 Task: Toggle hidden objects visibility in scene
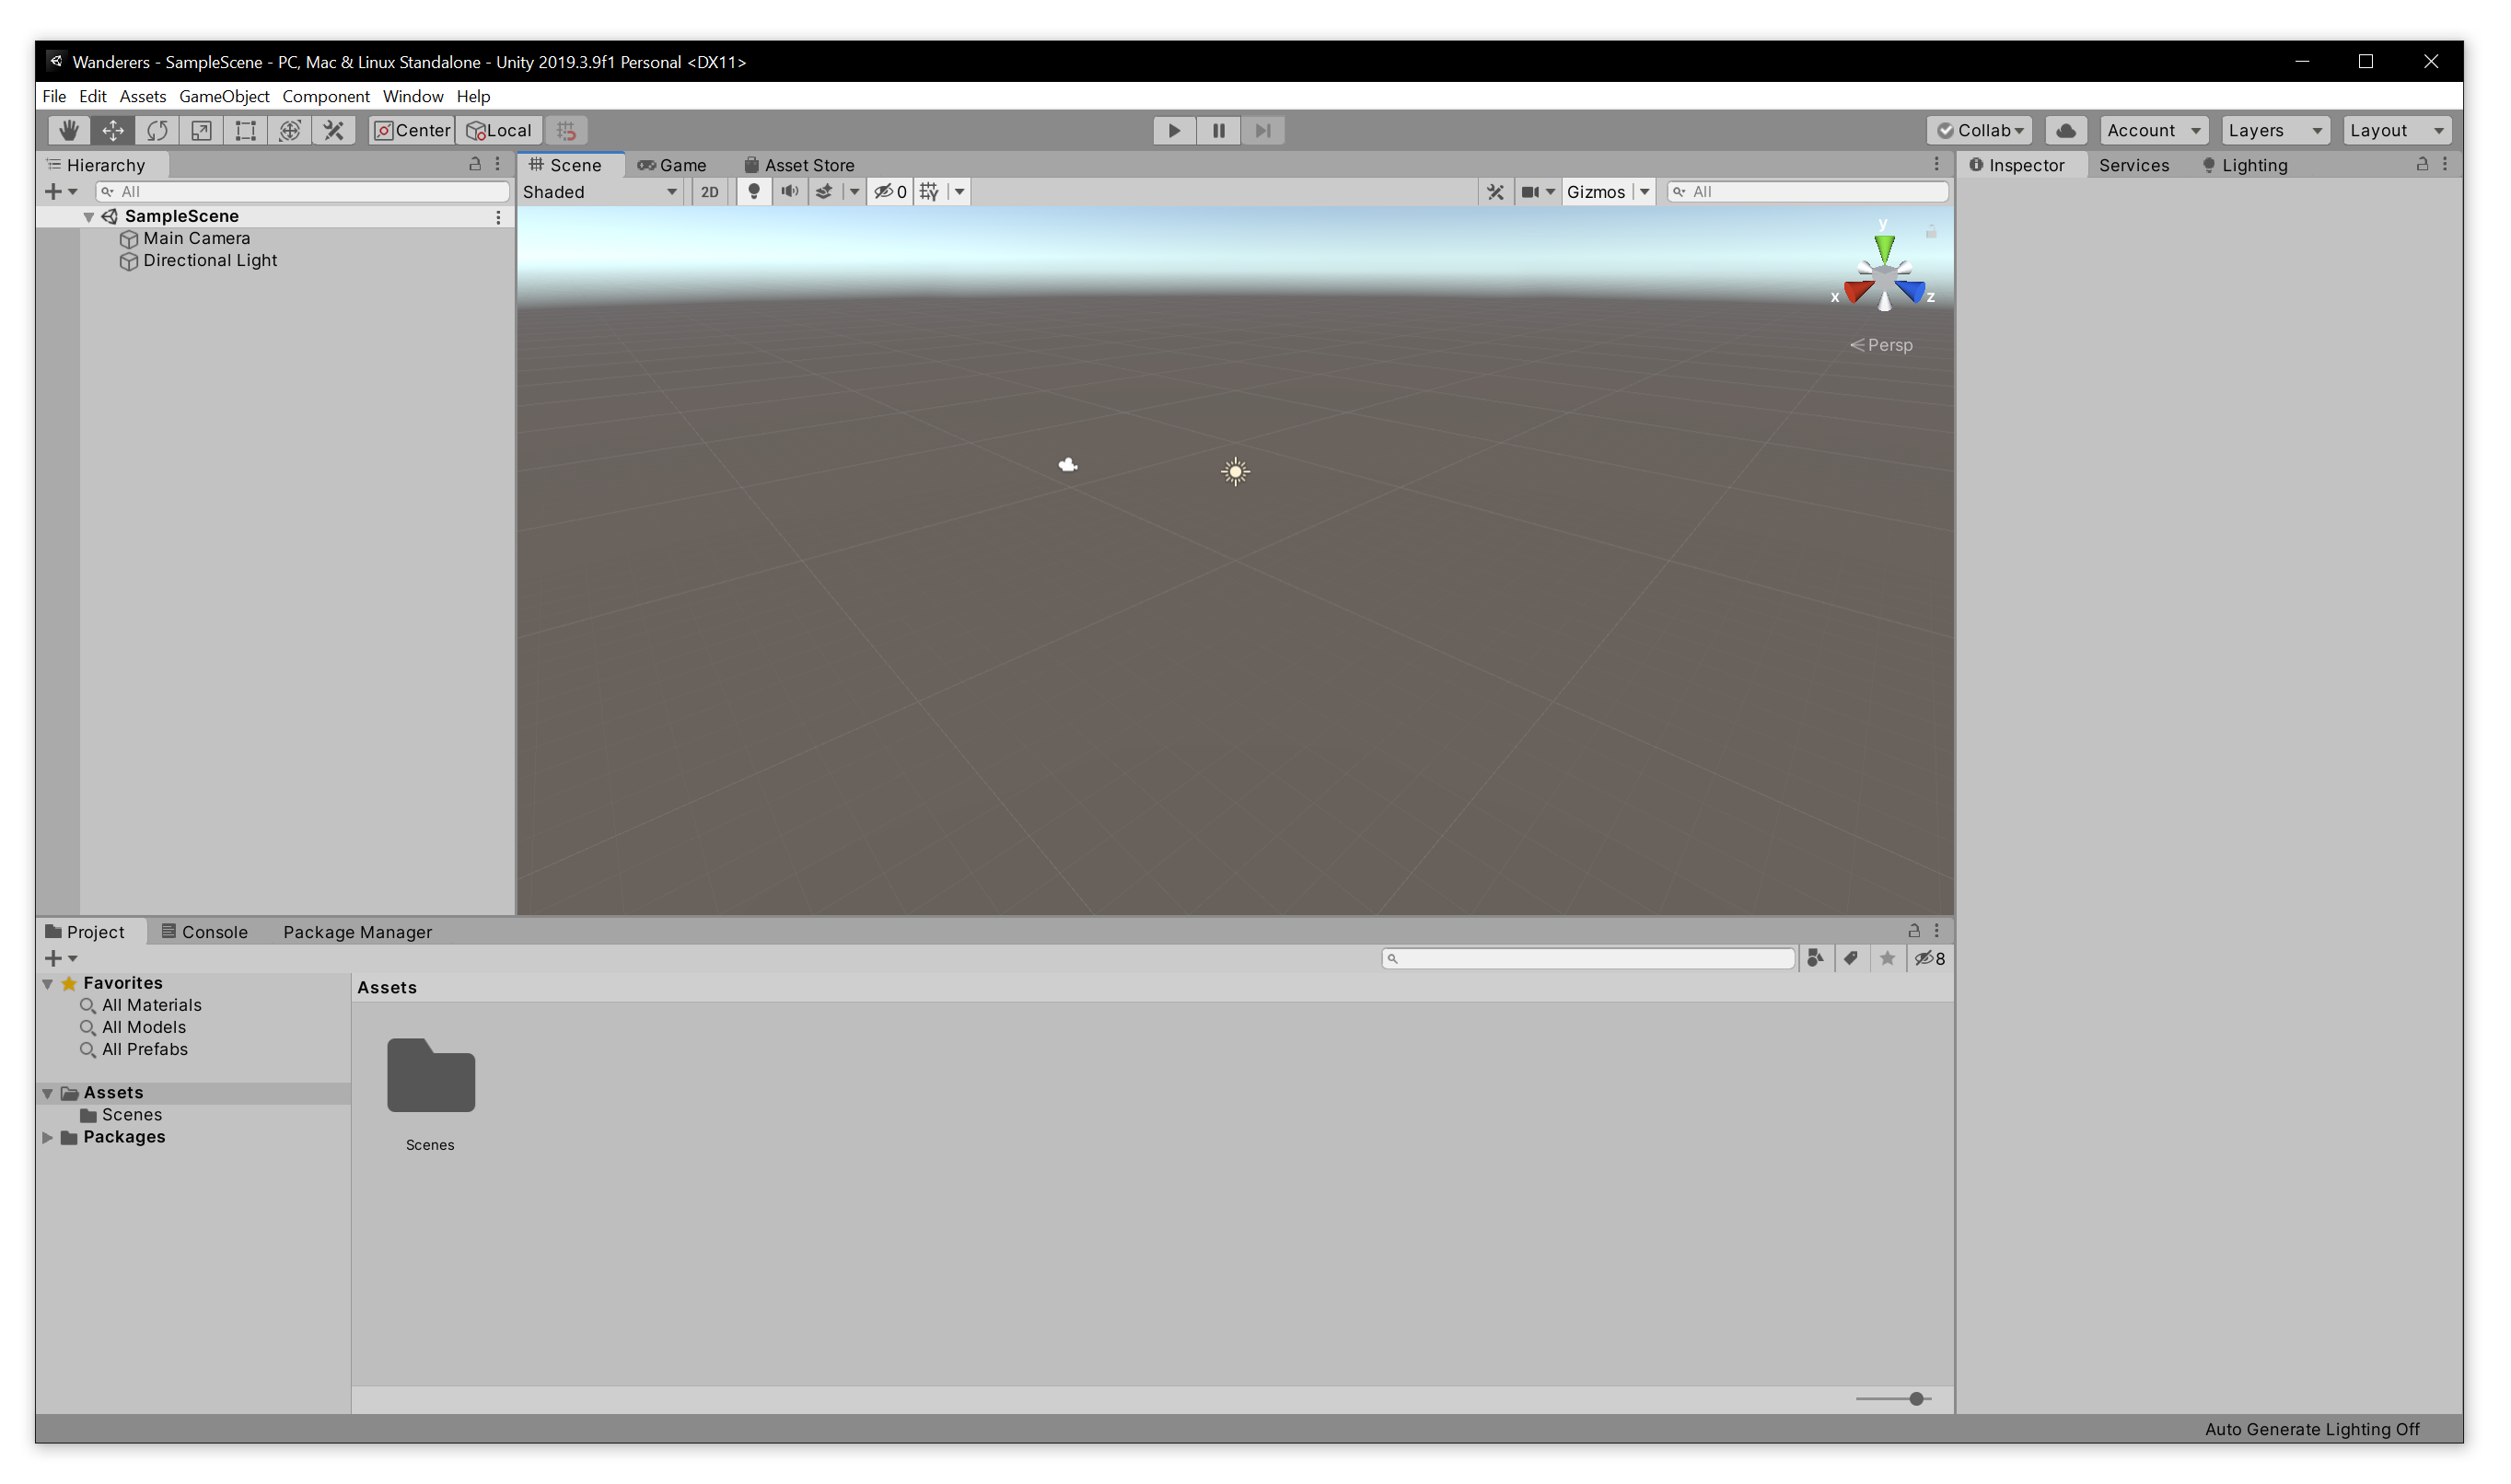point(891,192)
